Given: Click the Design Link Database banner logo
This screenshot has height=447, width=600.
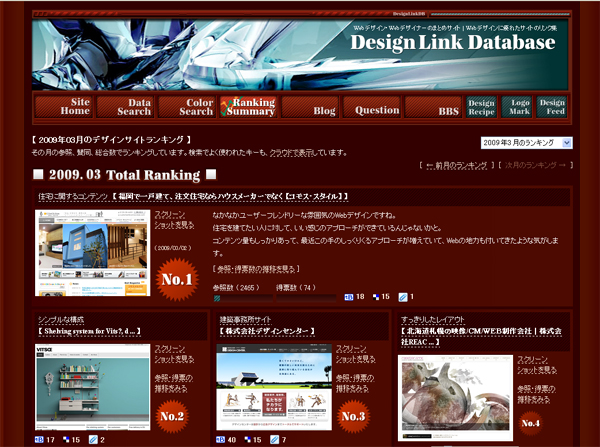Looking at the screenshot, I should coord(451,43).
